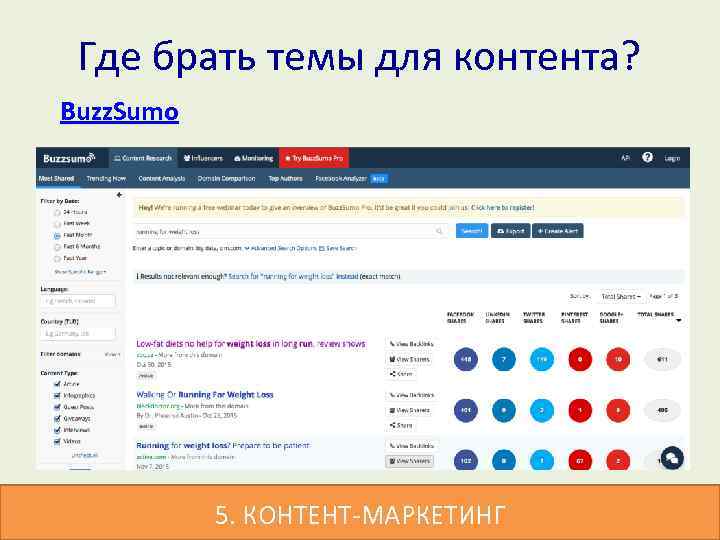The height and width of the screenshot is (540, 720).
Task: Open the Influencers menu
Action: pyautogui.click(x=203, y=158)
